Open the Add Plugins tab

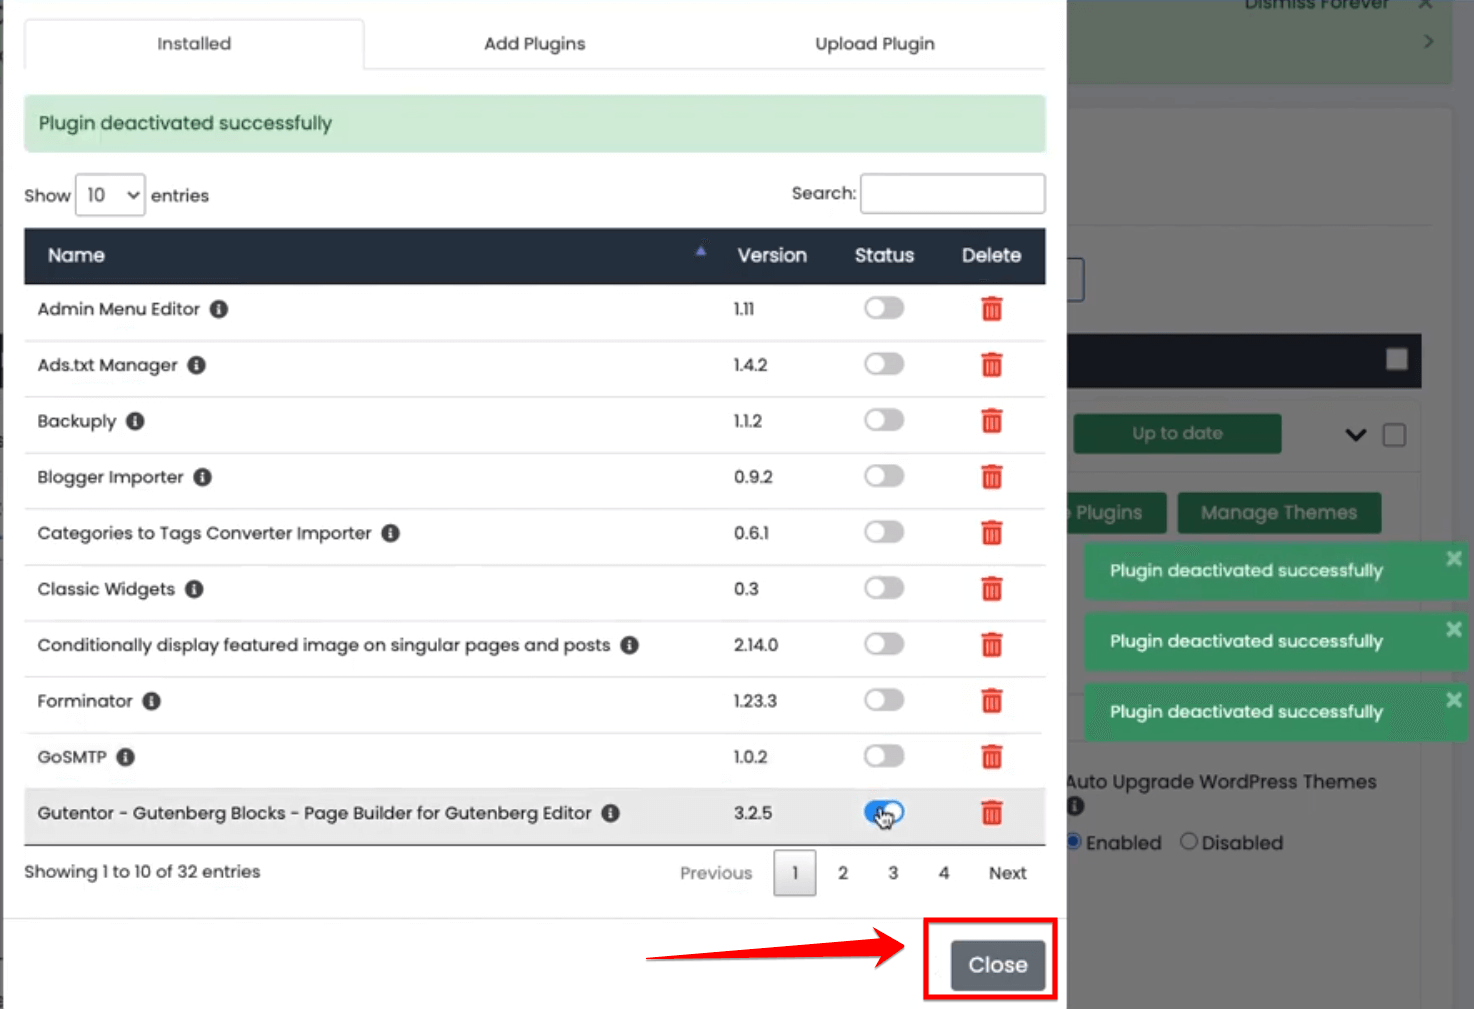tap(535, 44)
